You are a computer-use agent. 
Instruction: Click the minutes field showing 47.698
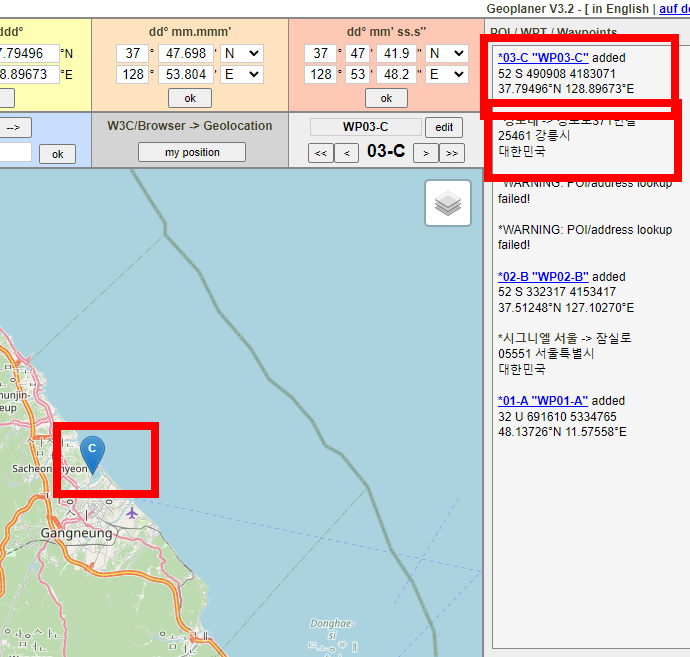pos(186,53)
